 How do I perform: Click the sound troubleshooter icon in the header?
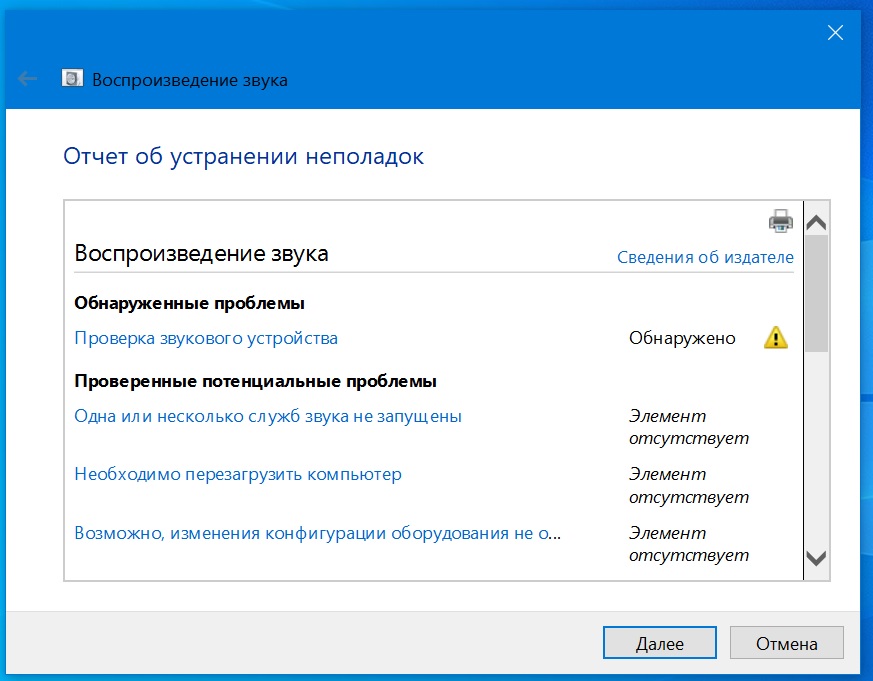pos(72,79)
